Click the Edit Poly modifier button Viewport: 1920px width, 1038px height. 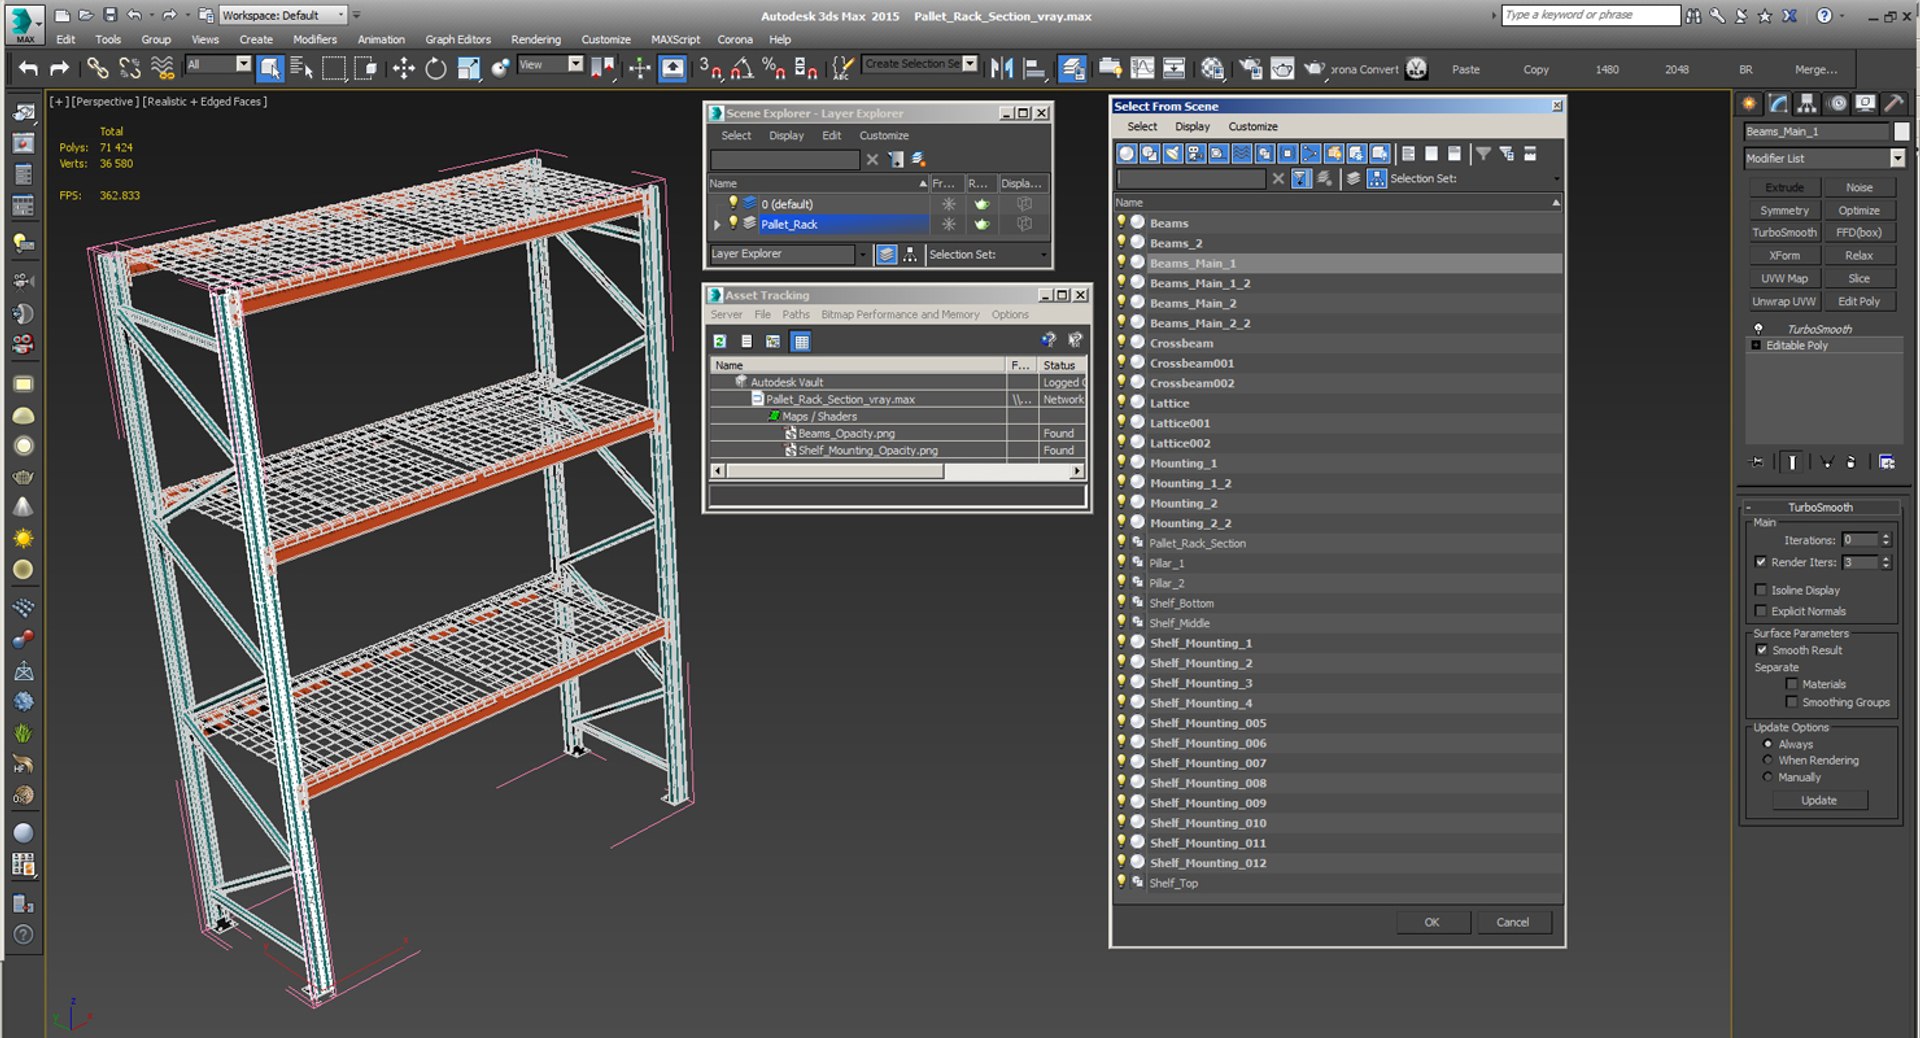[x=1859, y=301]
